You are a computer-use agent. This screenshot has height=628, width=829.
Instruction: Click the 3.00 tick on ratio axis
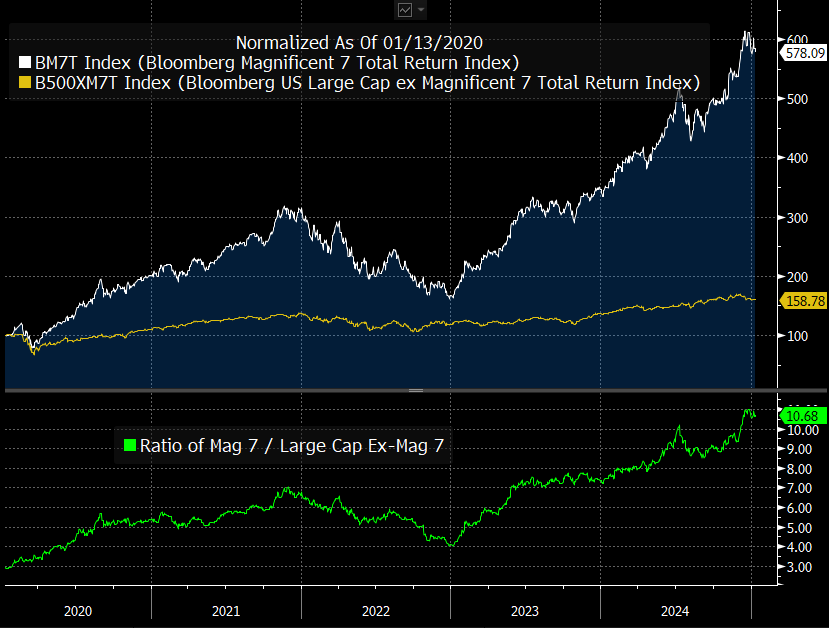[x=799, y=567]
